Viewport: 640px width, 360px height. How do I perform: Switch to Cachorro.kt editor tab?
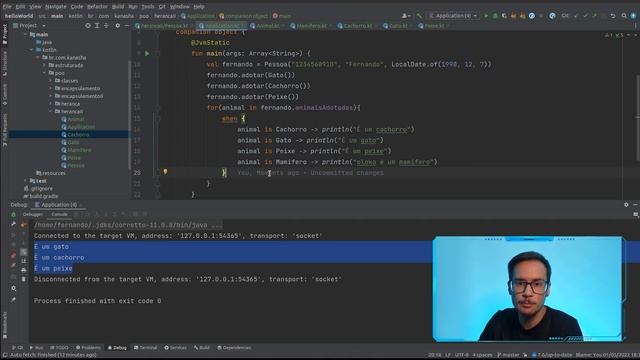coord(358,26)
